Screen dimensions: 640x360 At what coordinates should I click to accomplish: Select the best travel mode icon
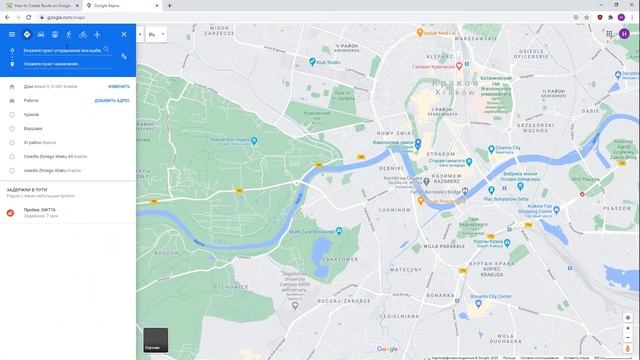tap(27, 35)
